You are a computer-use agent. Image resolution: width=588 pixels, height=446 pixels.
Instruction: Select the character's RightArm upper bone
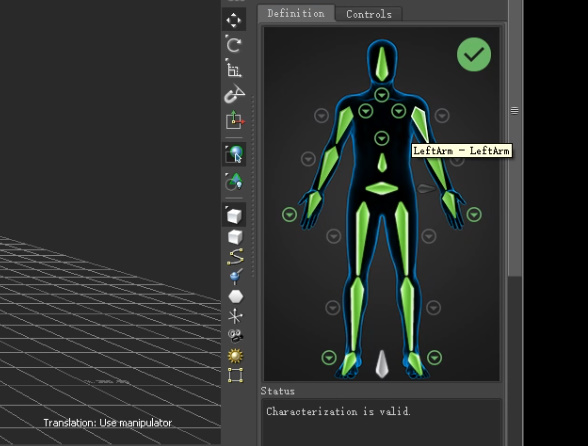pyautogui.click(x=343, y=125)
